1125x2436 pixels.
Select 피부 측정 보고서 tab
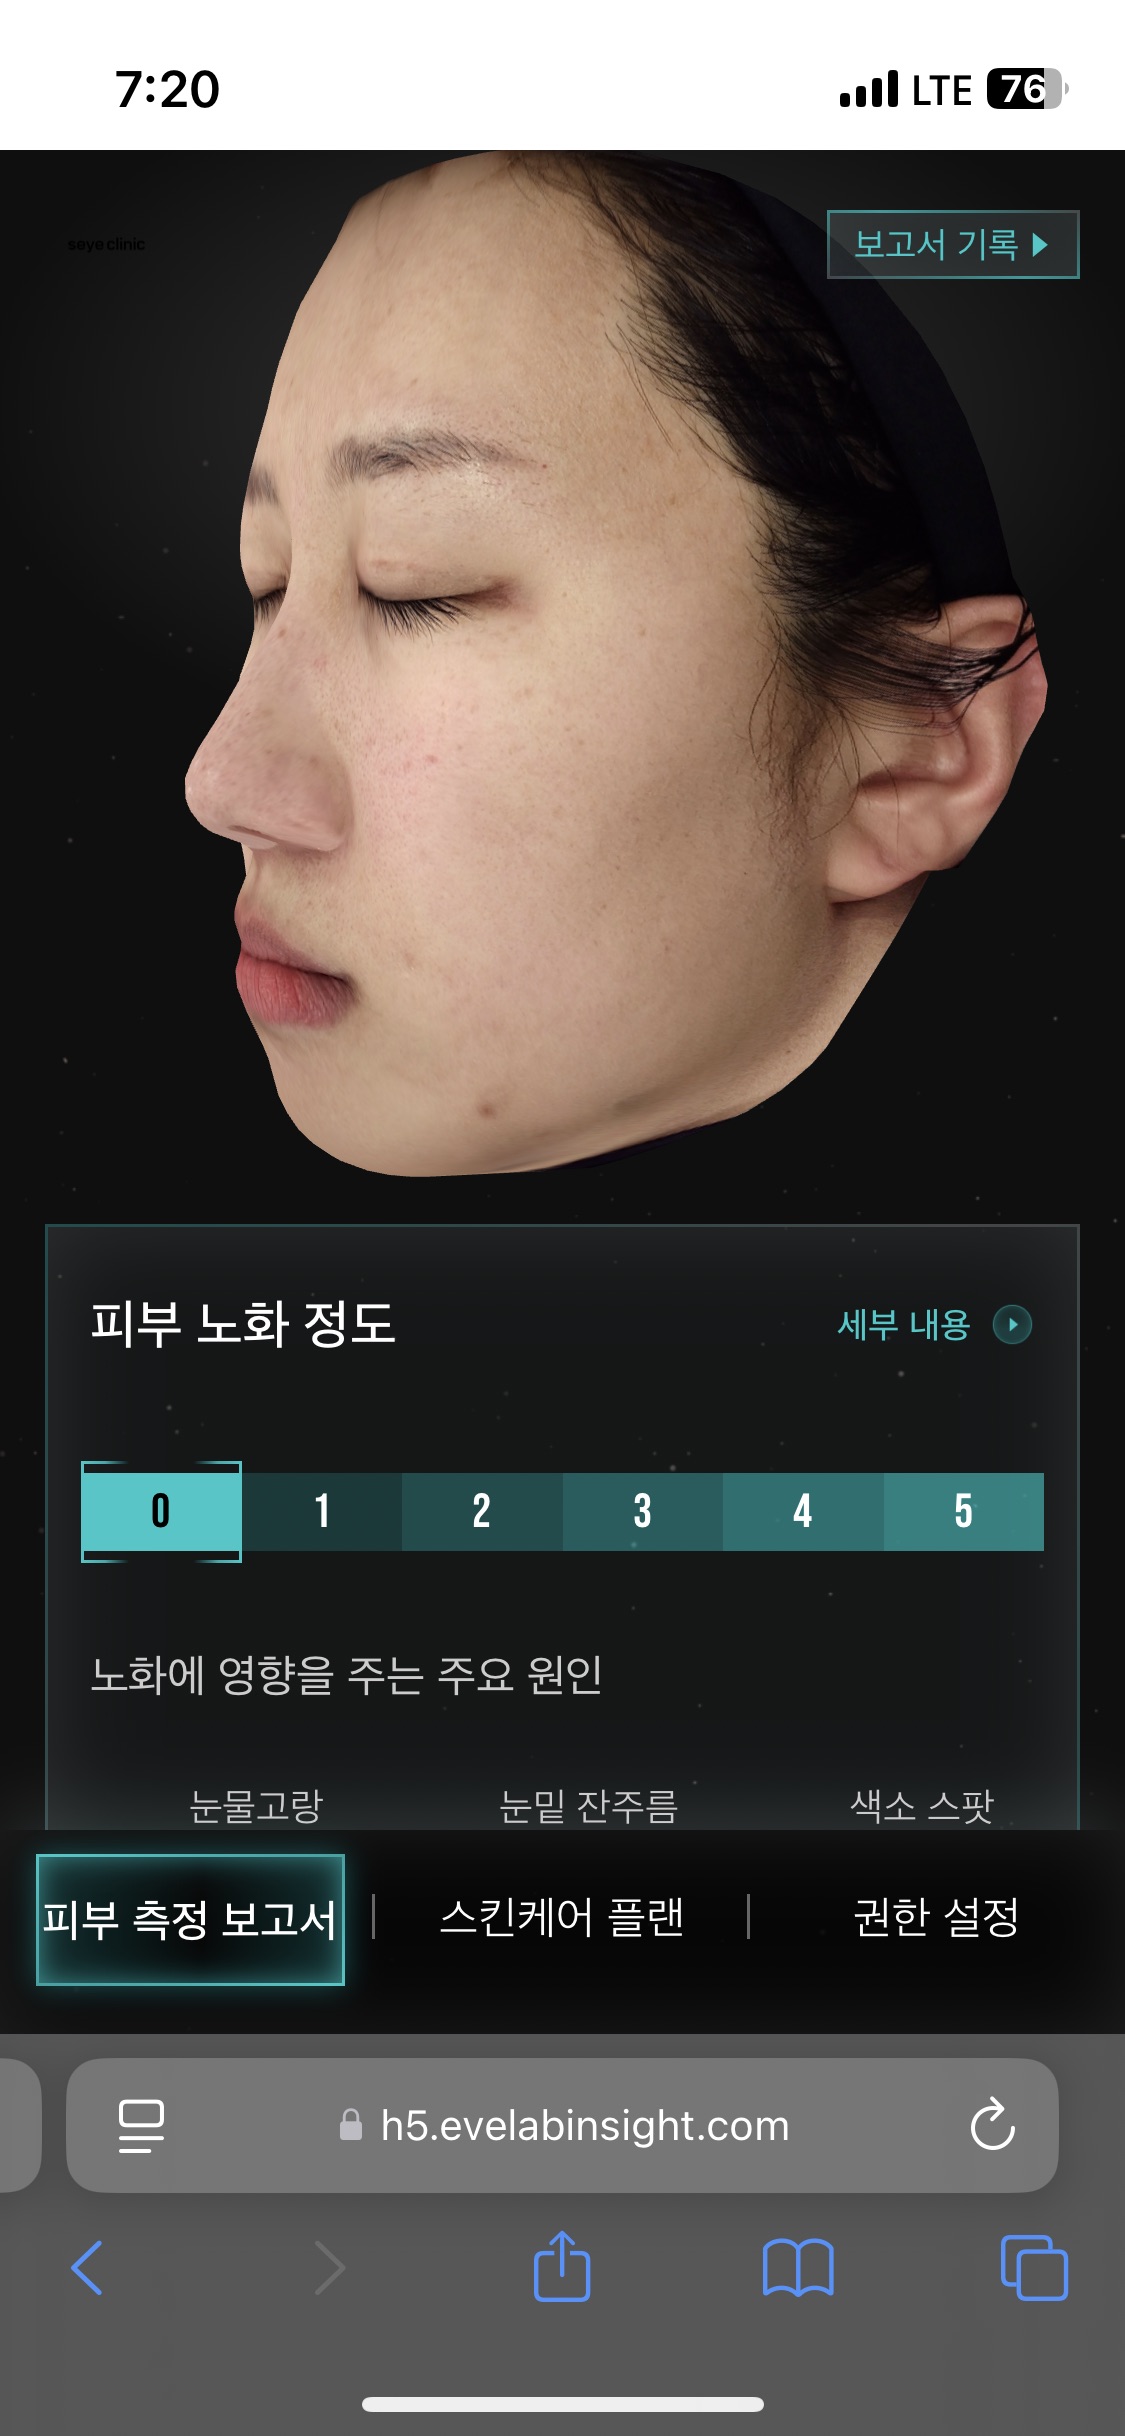(190, 1920)
